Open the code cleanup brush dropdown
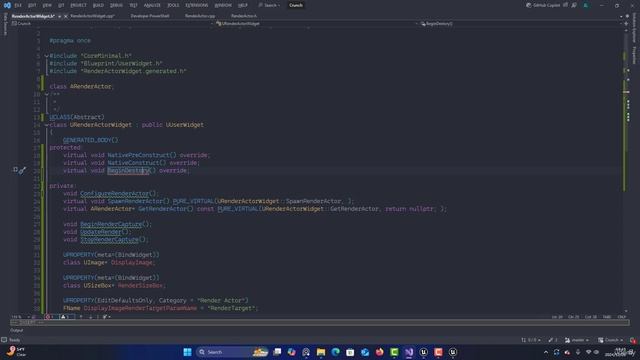 (107, 317)
